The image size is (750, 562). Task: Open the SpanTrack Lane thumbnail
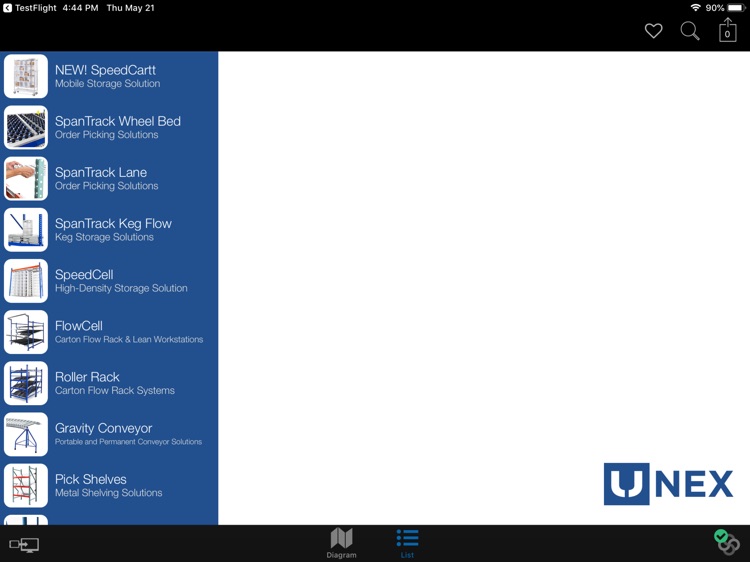pos(26,178)
